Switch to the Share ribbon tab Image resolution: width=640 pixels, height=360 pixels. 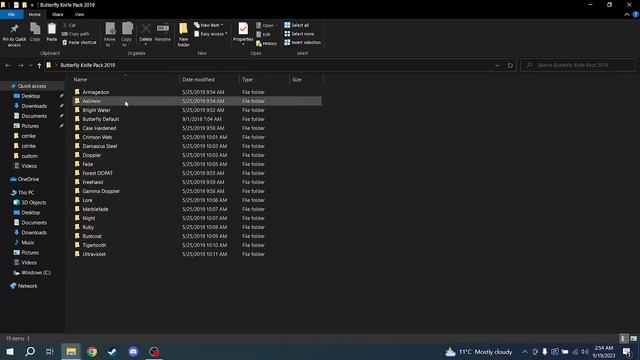point(58,14)
